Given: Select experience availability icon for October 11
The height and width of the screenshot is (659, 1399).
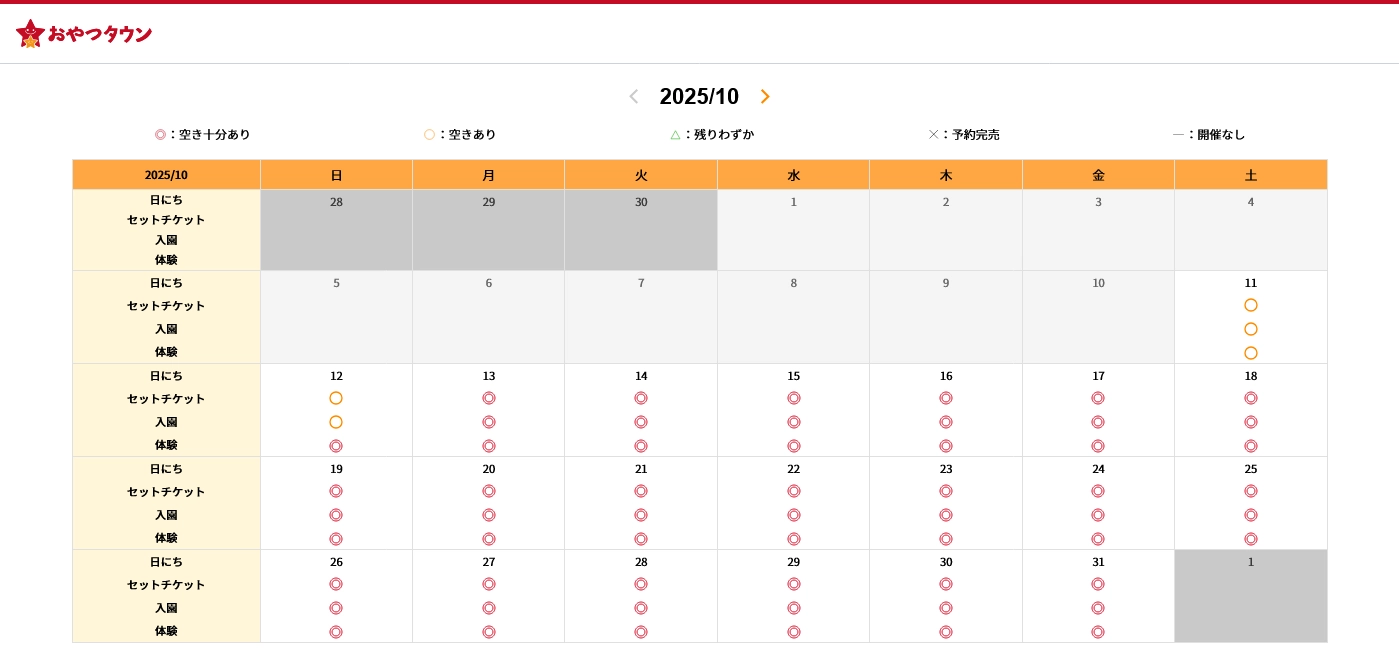Looking at the screenshot, I should (1250, 353).
